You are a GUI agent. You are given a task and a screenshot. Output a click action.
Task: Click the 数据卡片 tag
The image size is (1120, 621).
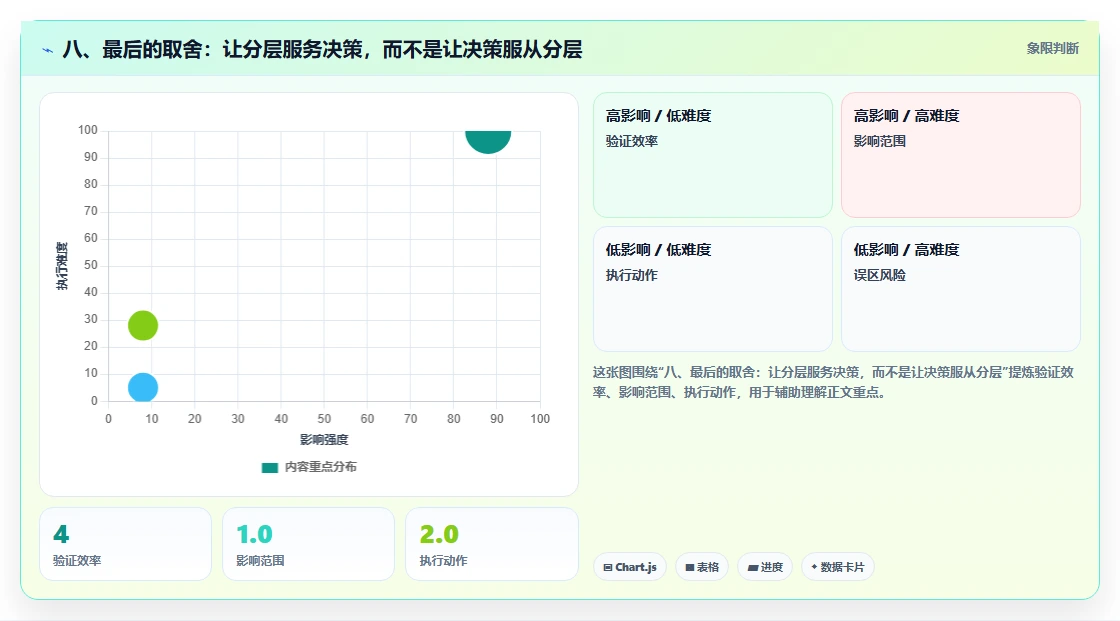point(838,567)
